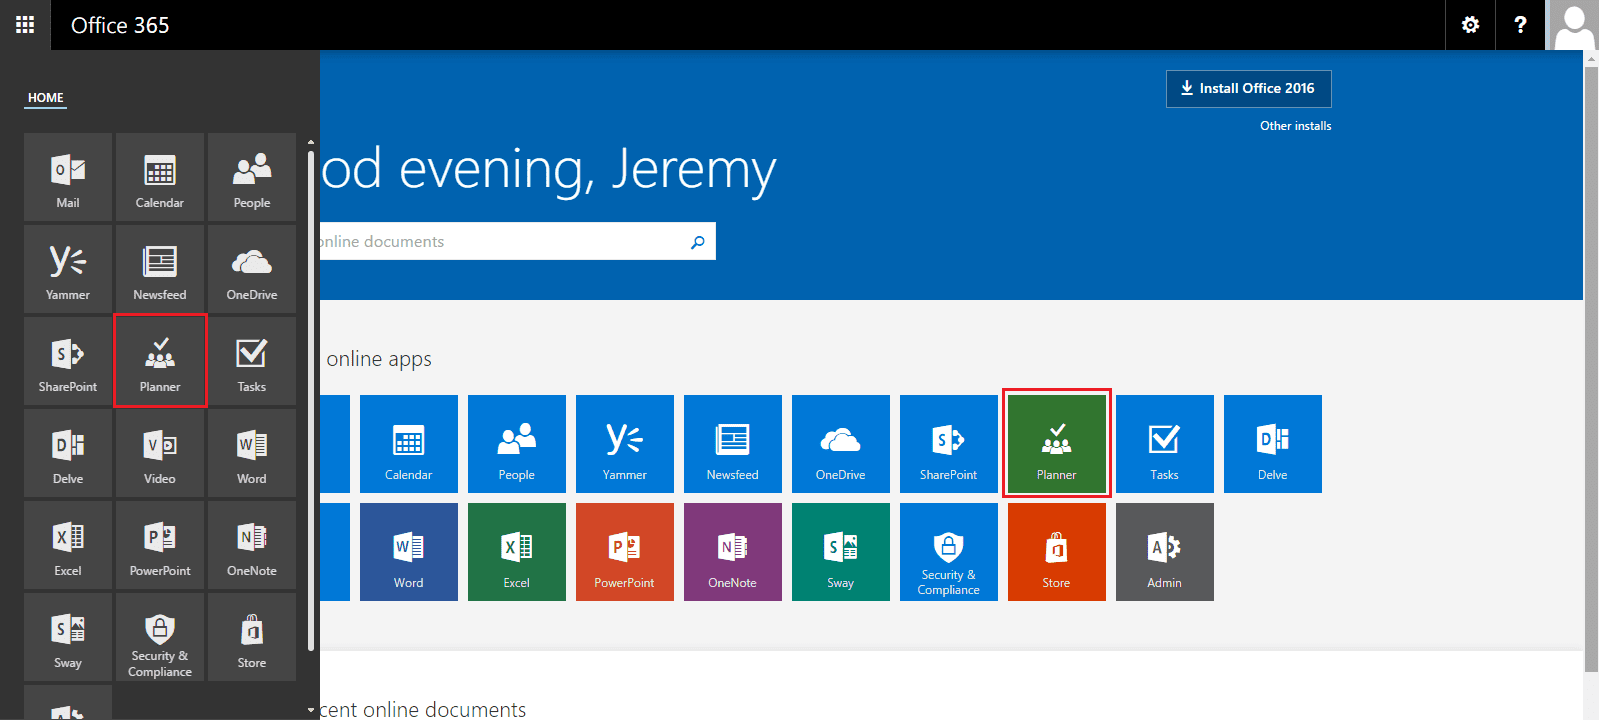Launch Planner from the launcher panel
The width and height of the screenshot is (1599, 720).
[160, 361]
